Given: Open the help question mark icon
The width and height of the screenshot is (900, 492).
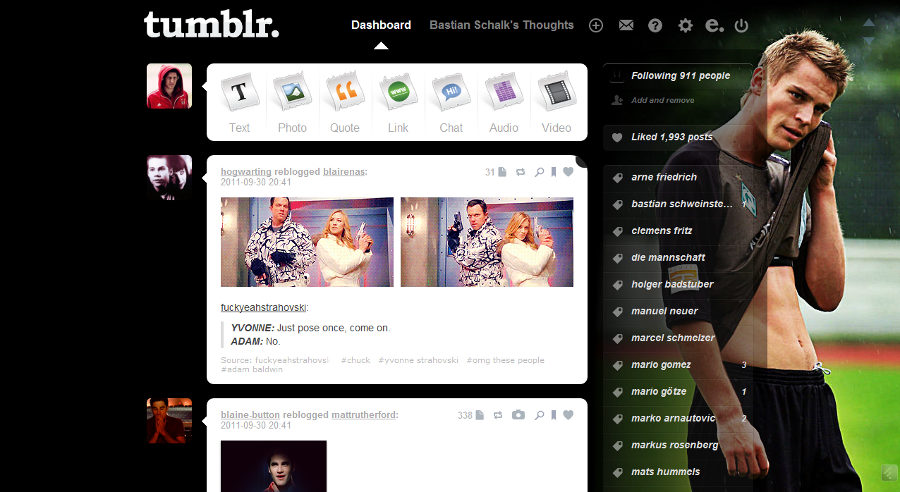Looking at the screenshot, I should (655, 25).
